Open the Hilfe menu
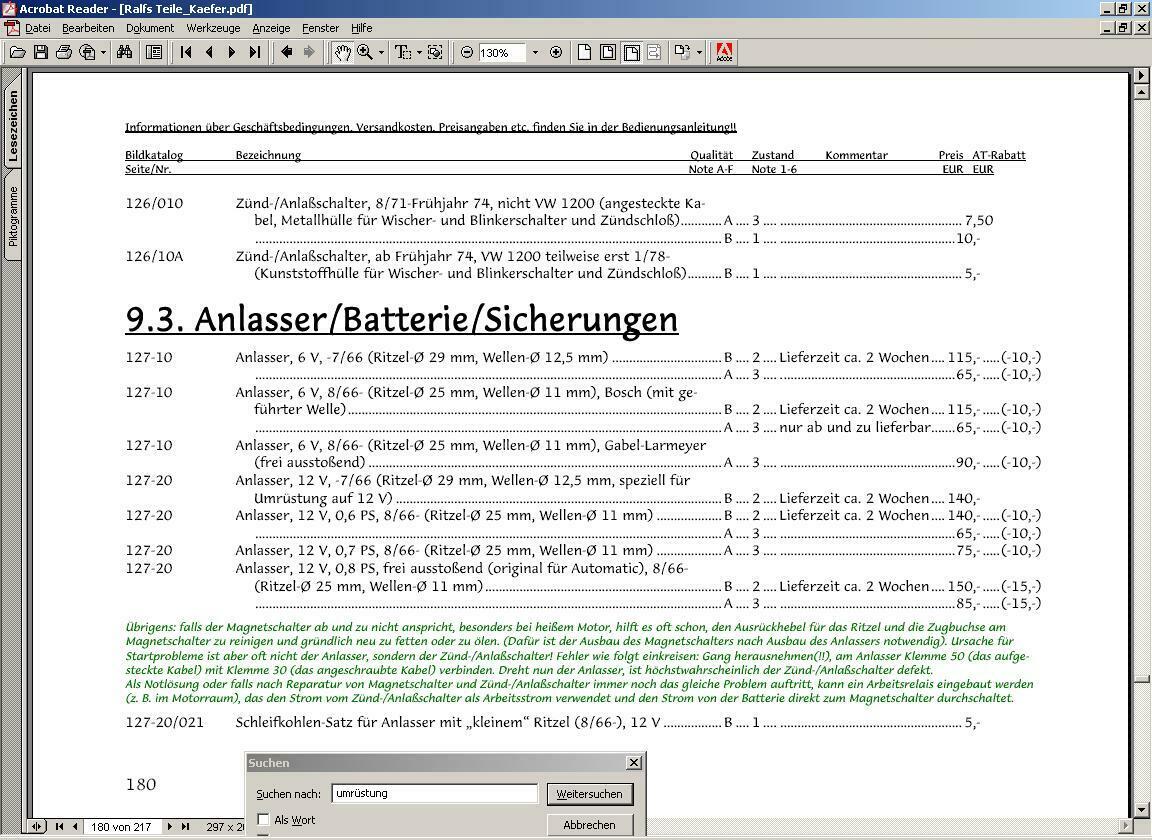Viewport: 1152px width, 840px height. click(361, 28)
